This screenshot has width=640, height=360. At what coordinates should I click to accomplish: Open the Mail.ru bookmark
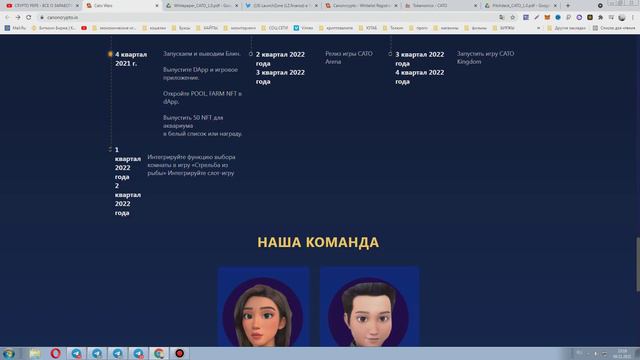point(15,28)
